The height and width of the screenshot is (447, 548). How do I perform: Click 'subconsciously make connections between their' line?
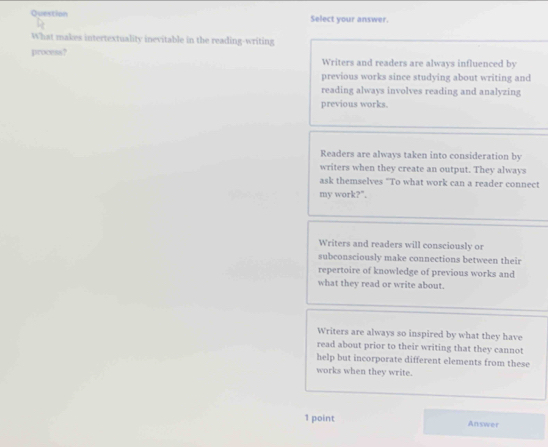point(420,259)
